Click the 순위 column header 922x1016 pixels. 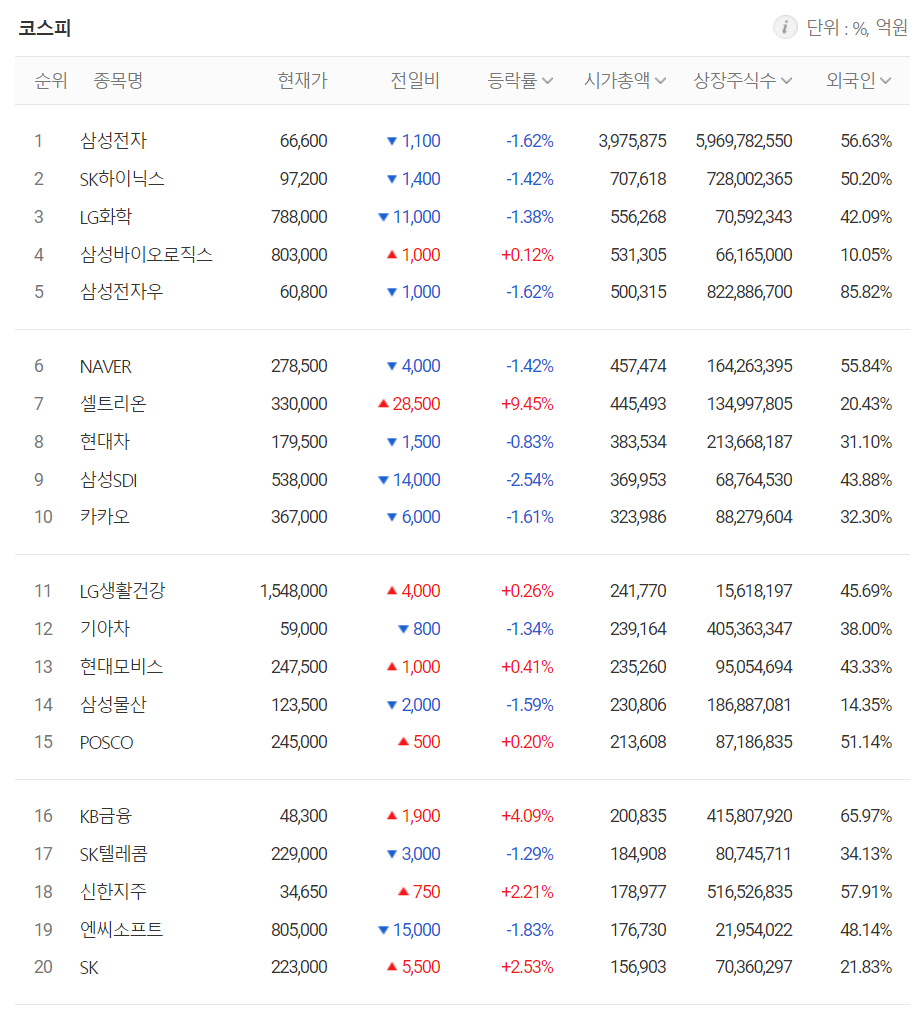coord(51,80)
